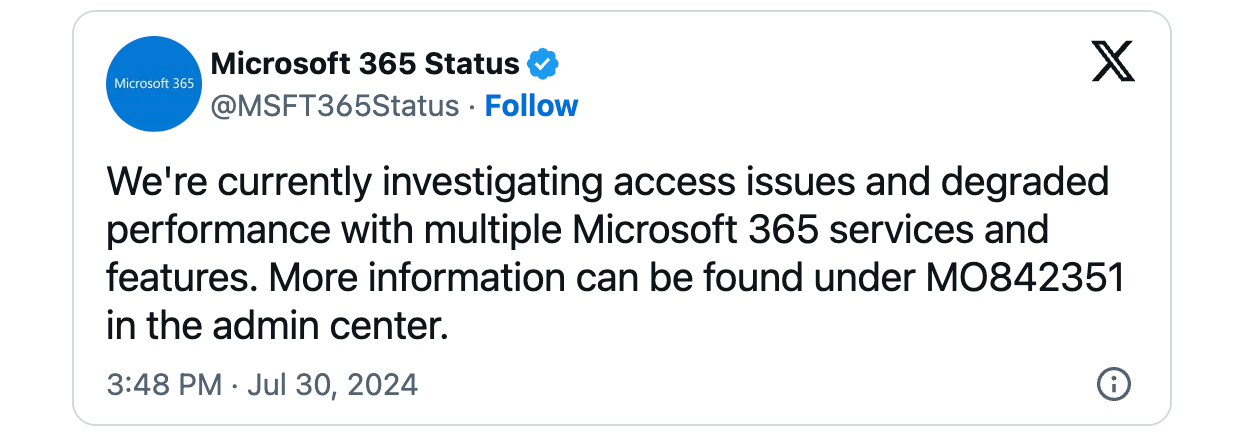Click the Jul 30, 2024 date
1240x432 pixels.
click(x=330, y=384)
